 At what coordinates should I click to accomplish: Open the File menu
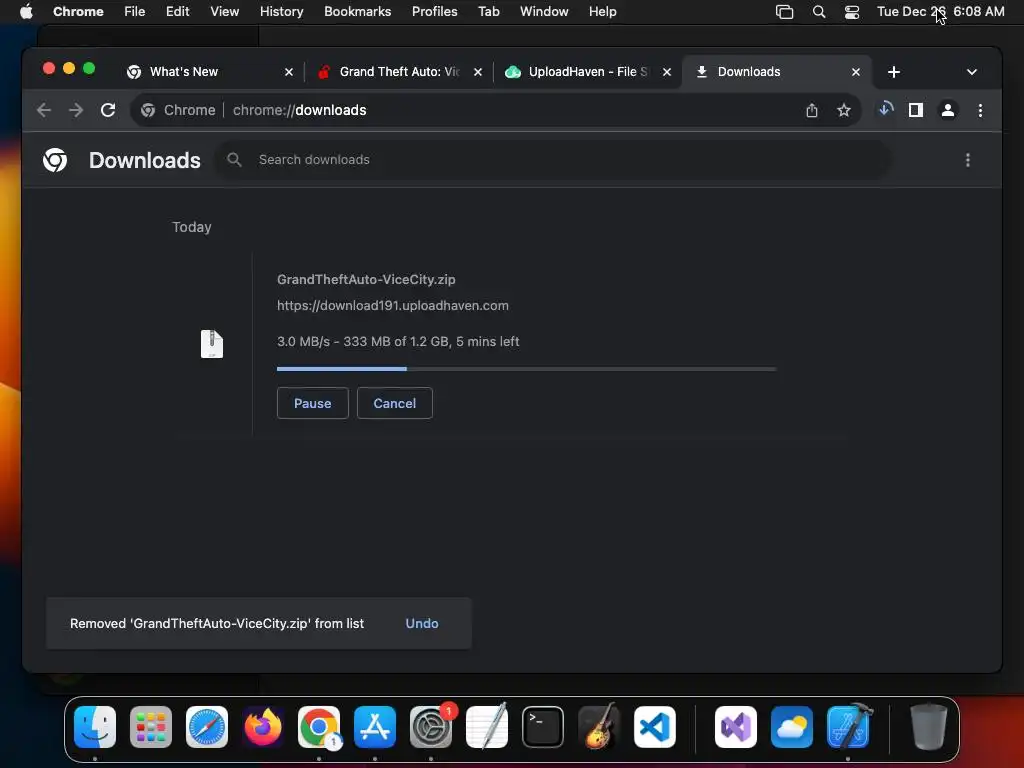click(135, 12)
